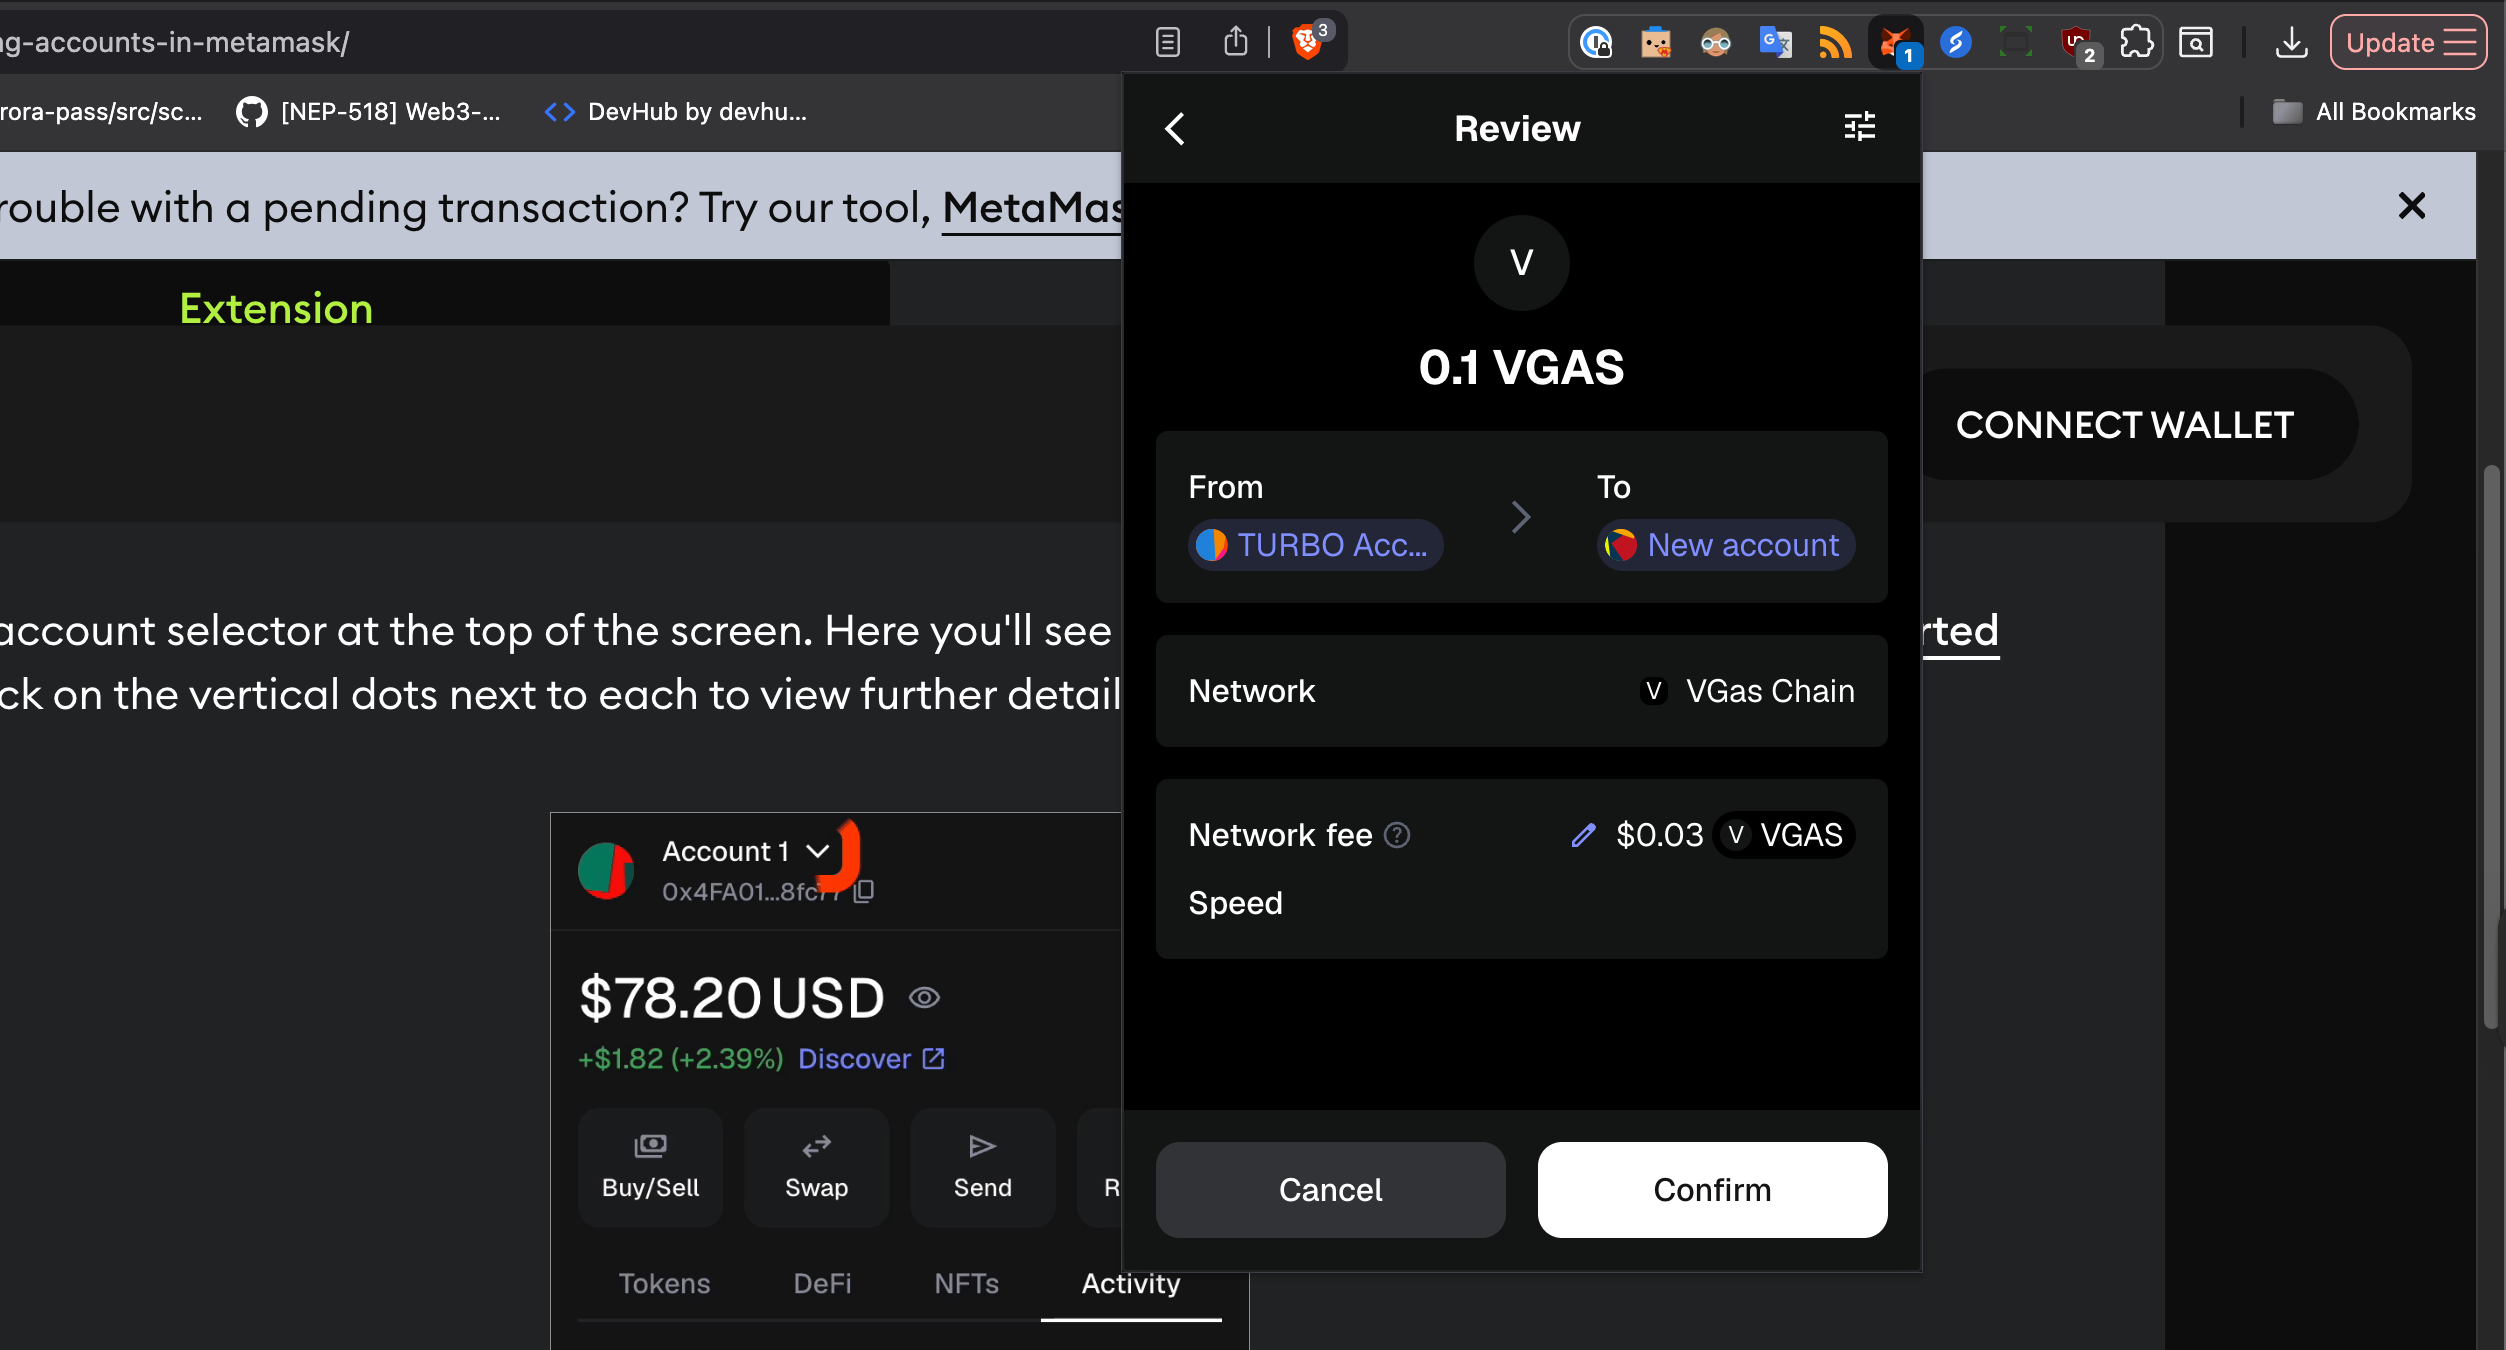Click the glasses-face avatar extension icon
Viewport: 2506px width, 1350px height.
[x=1716, y=43]
